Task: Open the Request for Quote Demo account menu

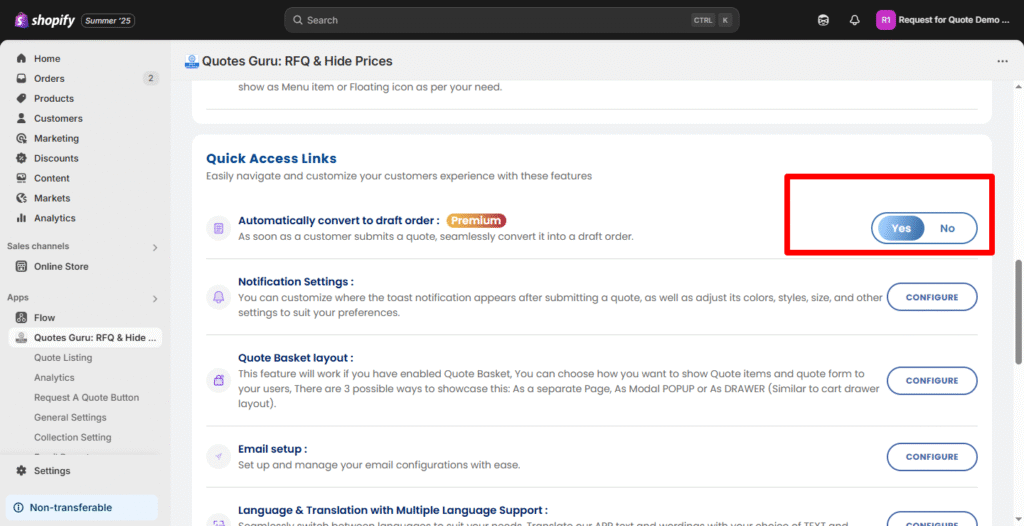Action: coord(944,20)
